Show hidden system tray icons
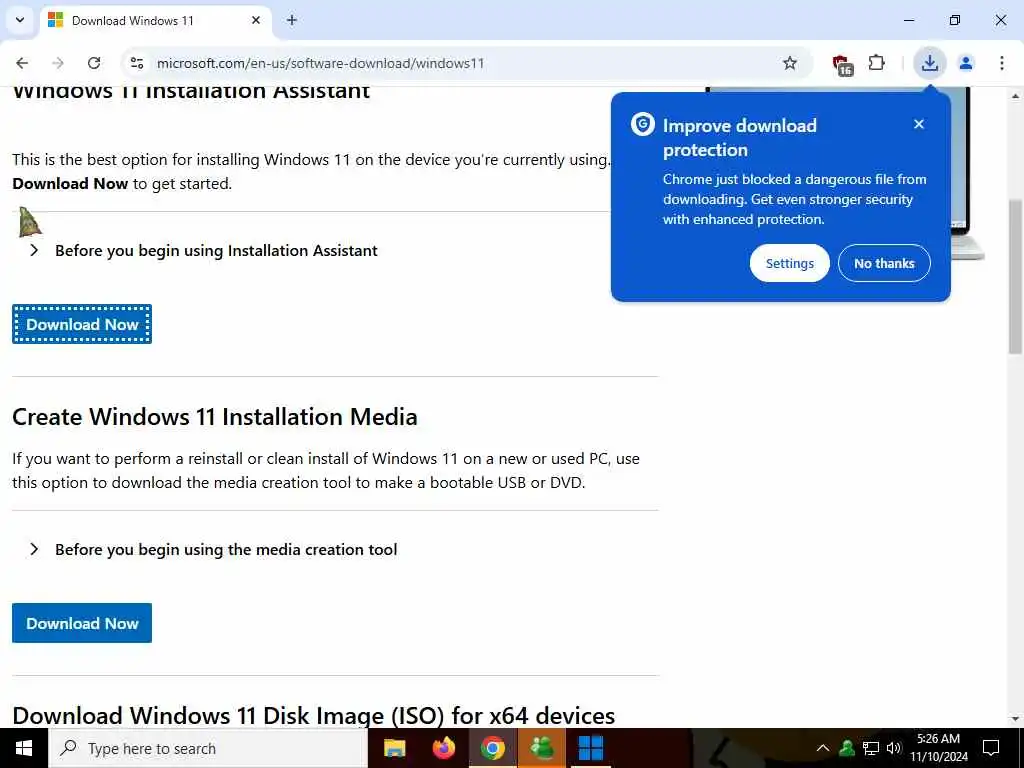 point(823,748)
